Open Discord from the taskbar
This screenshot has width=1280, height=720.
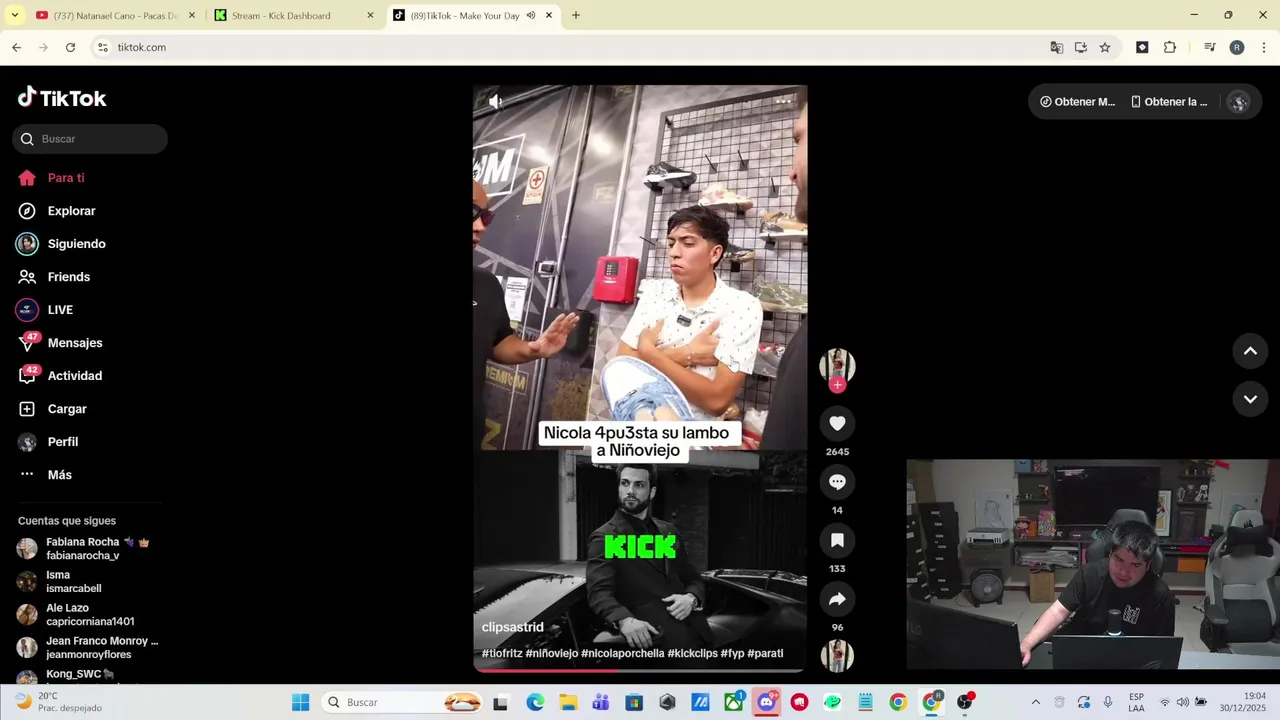[766, 702]
